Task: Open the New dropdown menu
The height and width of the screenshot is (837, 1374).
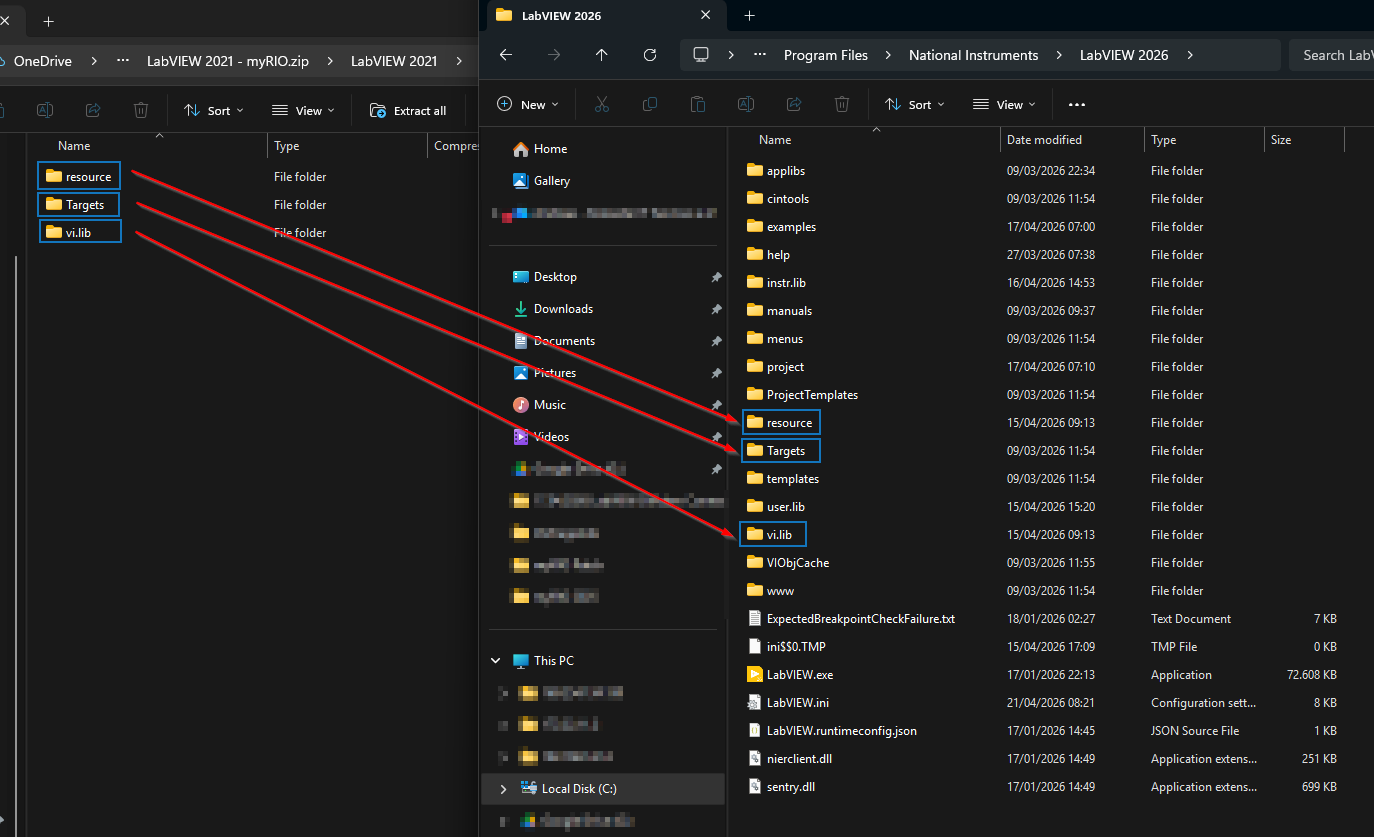Action: click(528, 105)
